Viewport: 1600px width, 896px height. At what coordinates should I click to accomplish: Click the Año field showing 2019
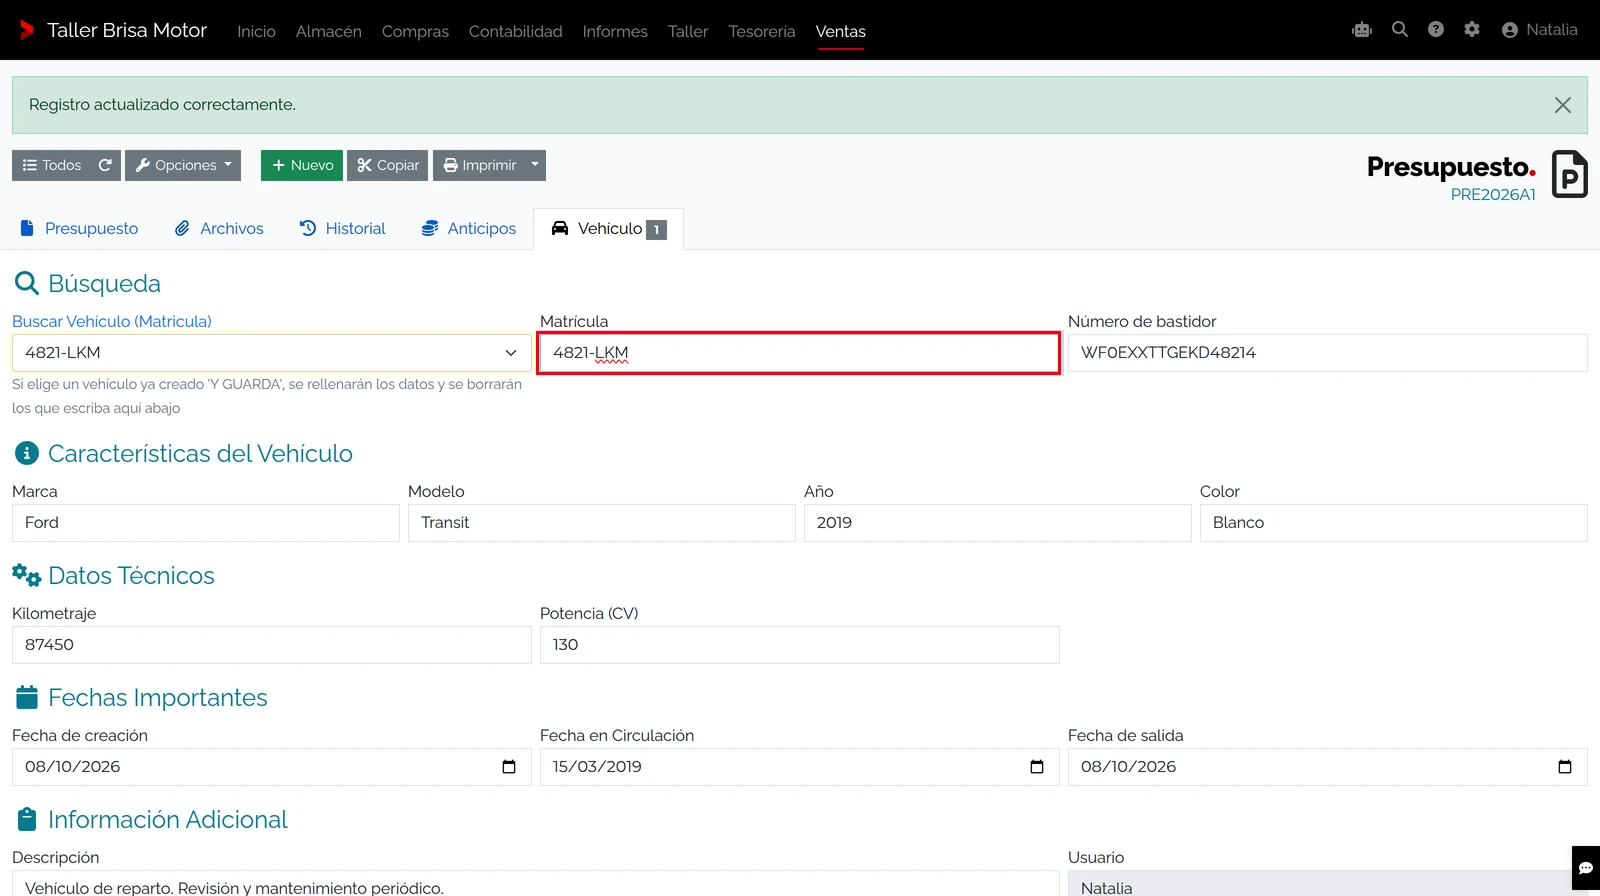(997, 523)
